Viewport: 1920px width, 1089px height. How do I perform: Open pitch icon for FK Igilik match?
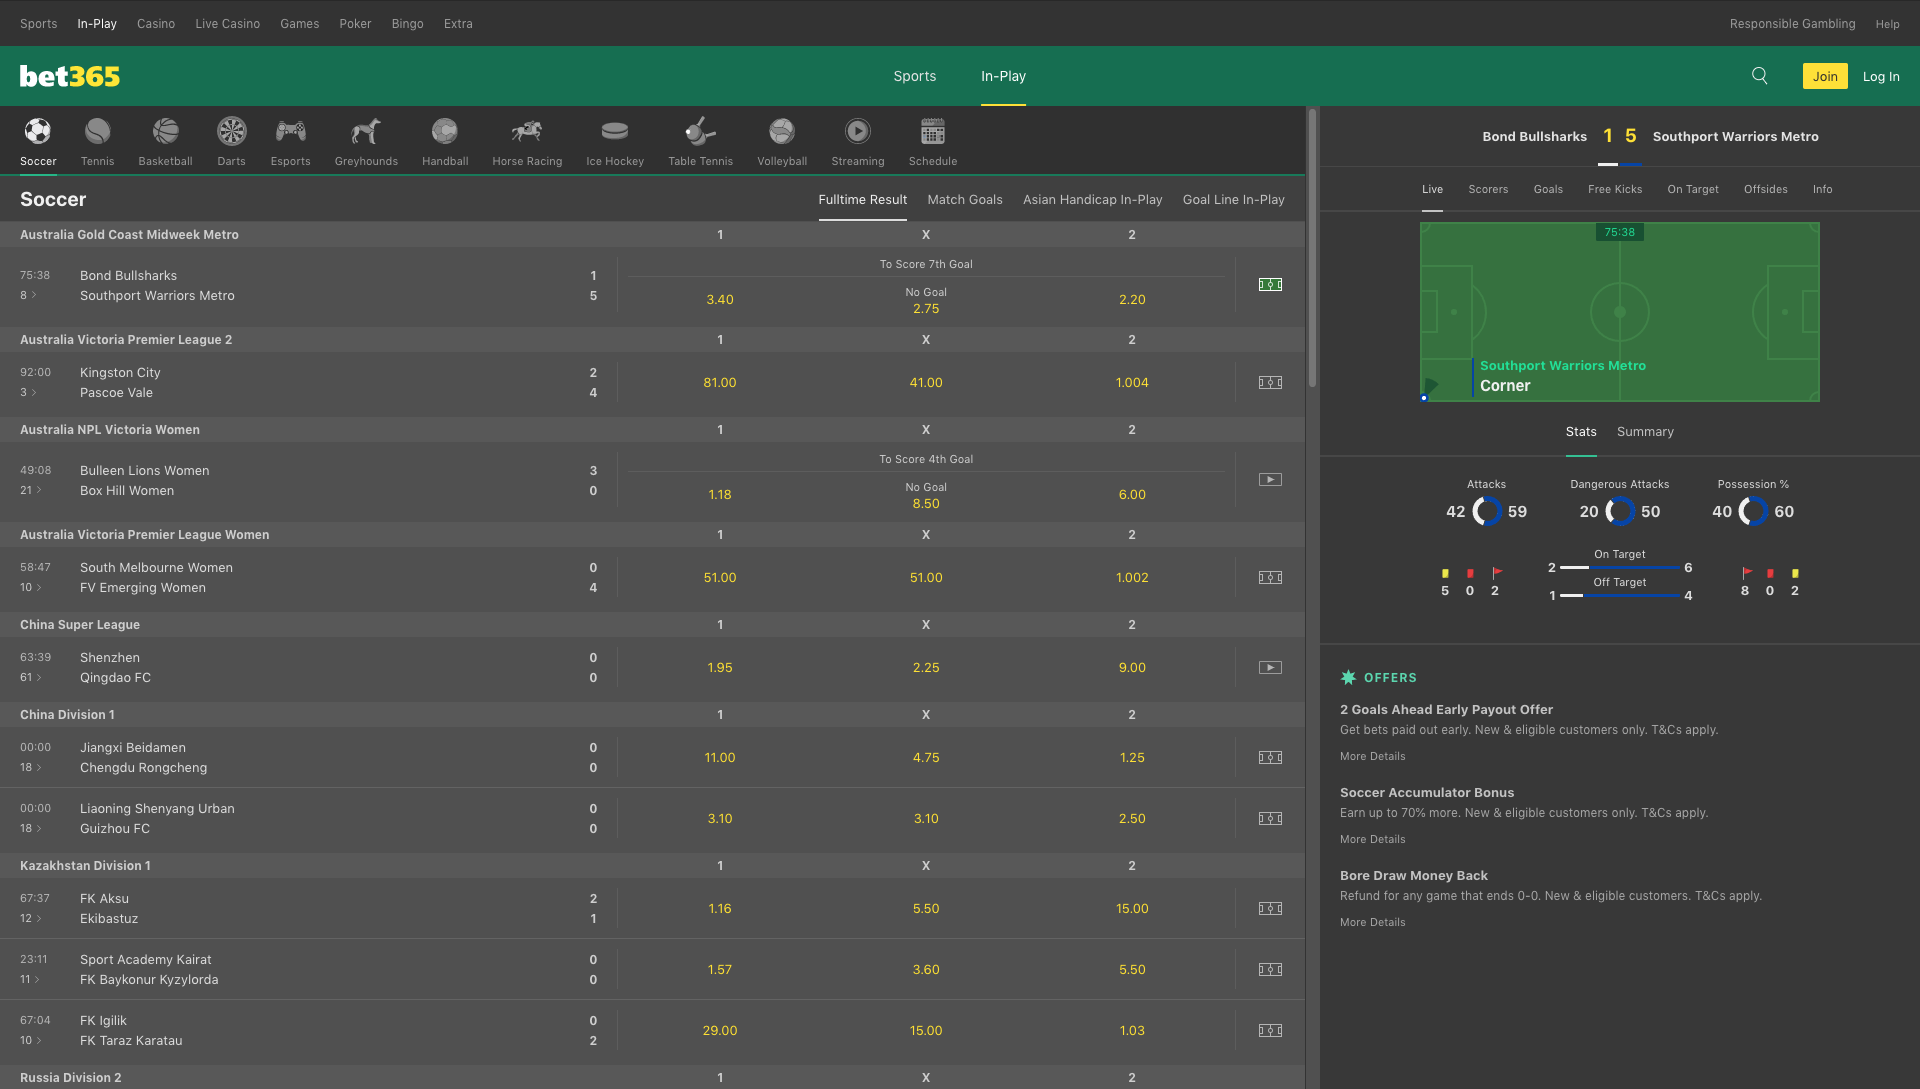point(1270,1031)
